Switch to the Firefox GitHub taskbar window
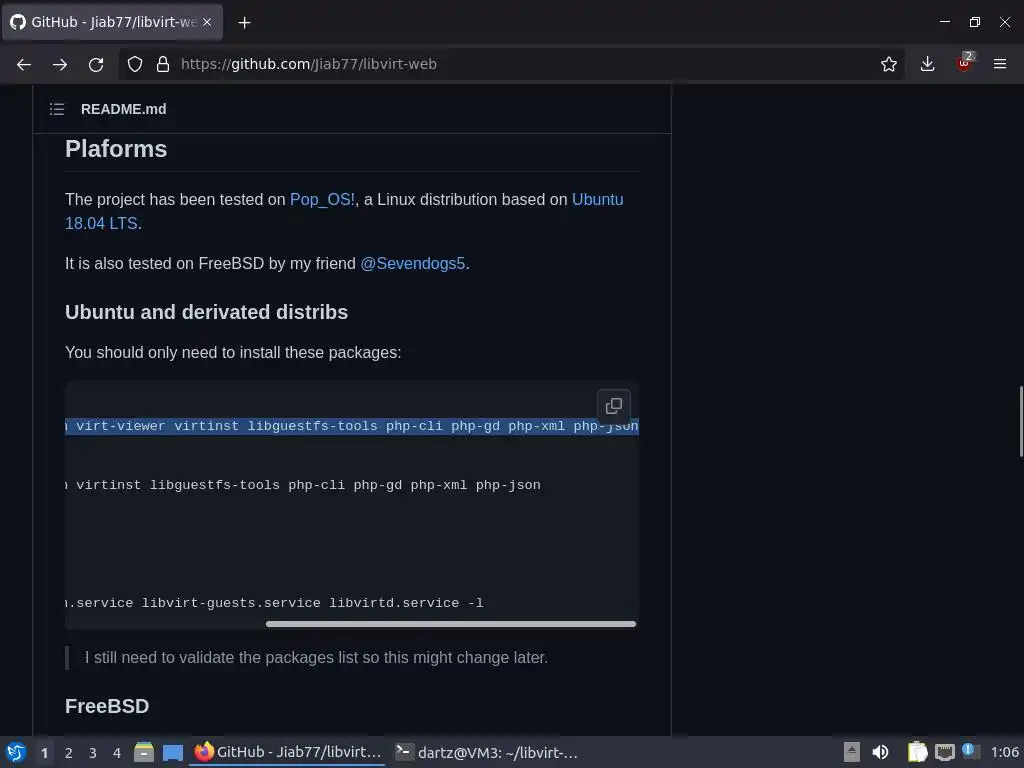Screen dimensions: 1024x768 [x=287, y=752]
